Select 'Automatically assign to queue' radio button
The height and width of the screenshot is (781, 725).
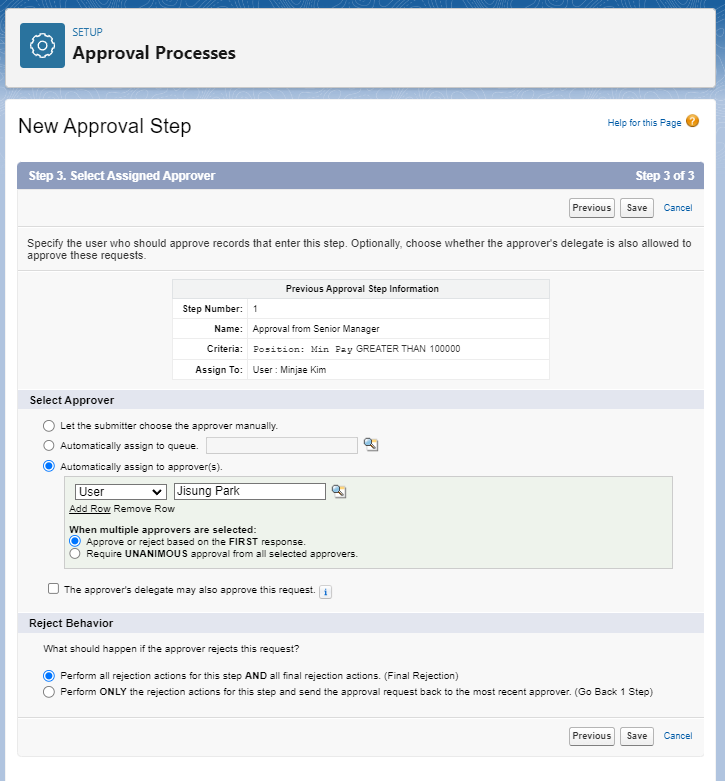tap(49, 445)
